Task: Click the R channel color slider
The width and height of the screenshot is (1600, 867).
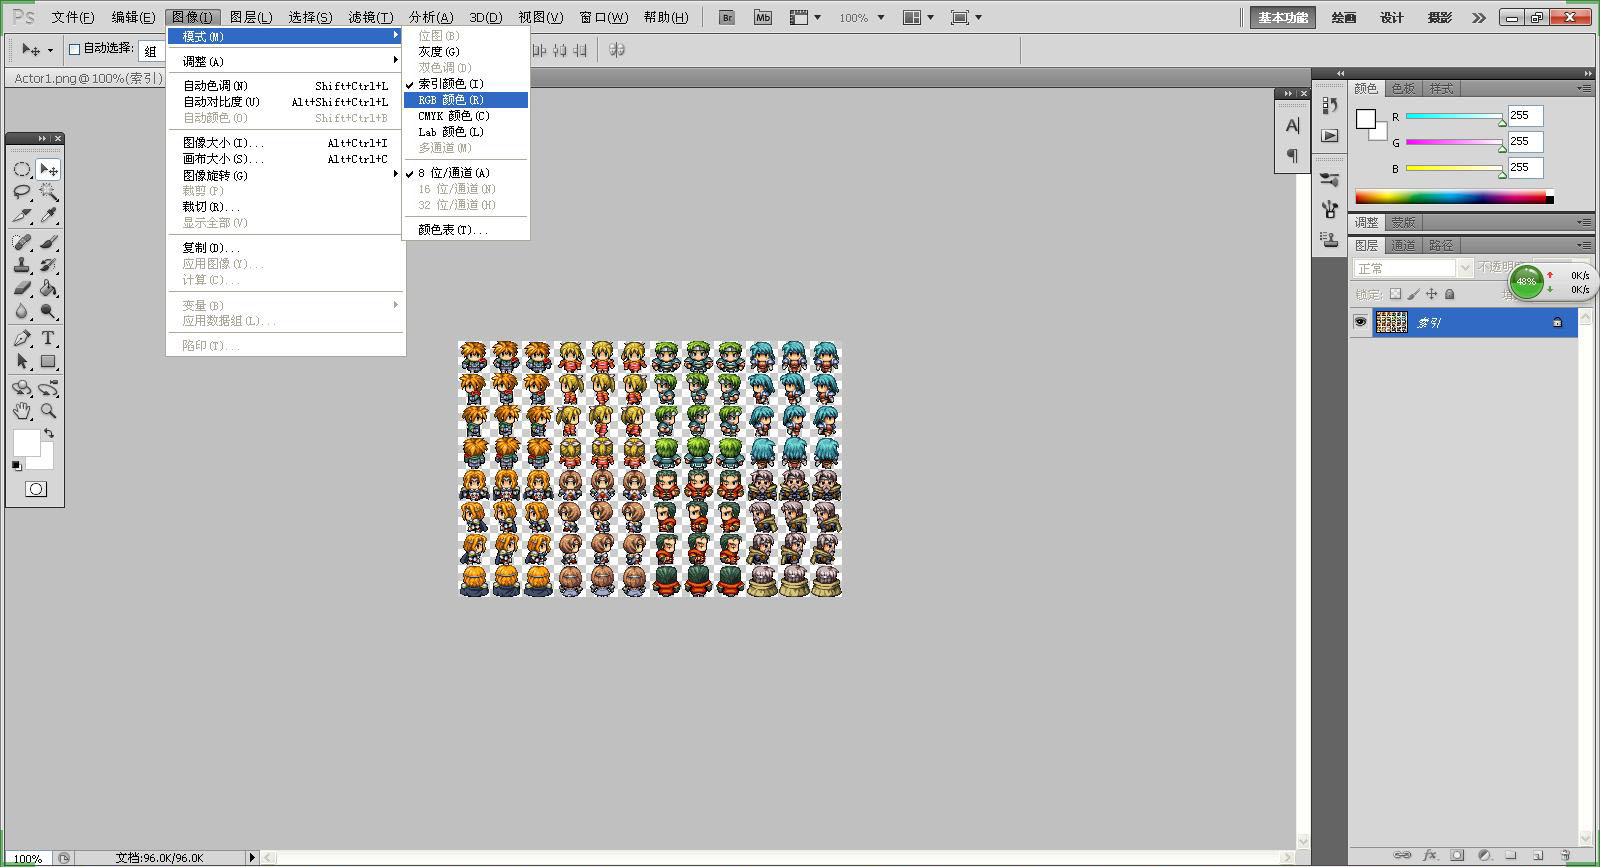Action: 1455,117
